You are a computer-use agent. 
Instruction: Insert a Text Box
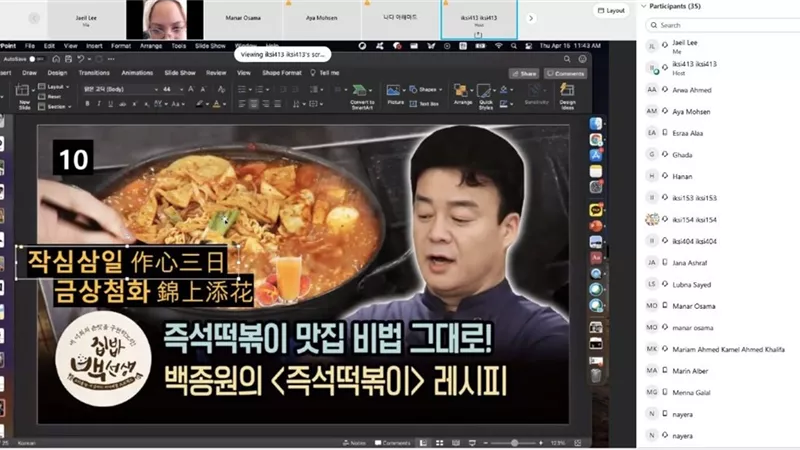click(x=424, y=104)
